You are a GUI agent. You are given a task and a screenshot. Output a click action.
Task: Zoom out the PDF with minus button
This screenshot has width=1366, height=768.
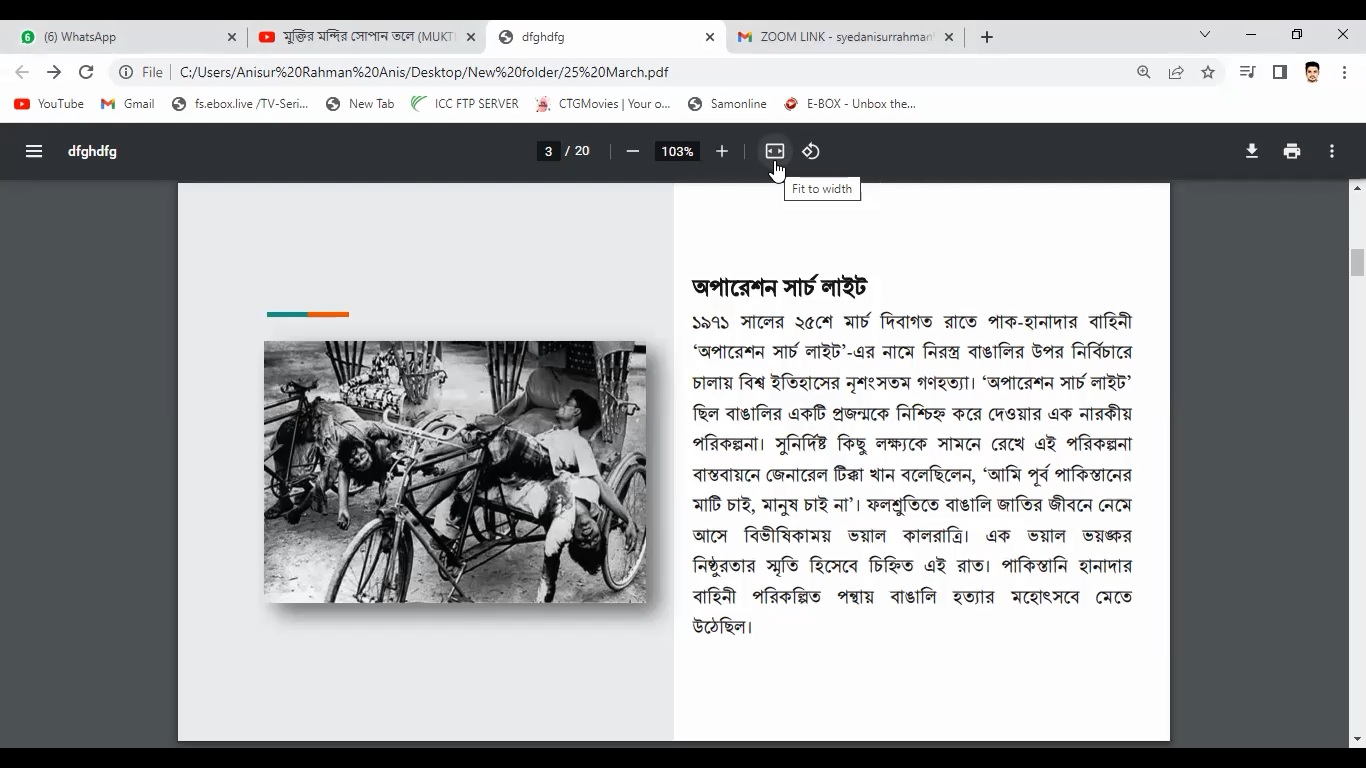(632, 151)
